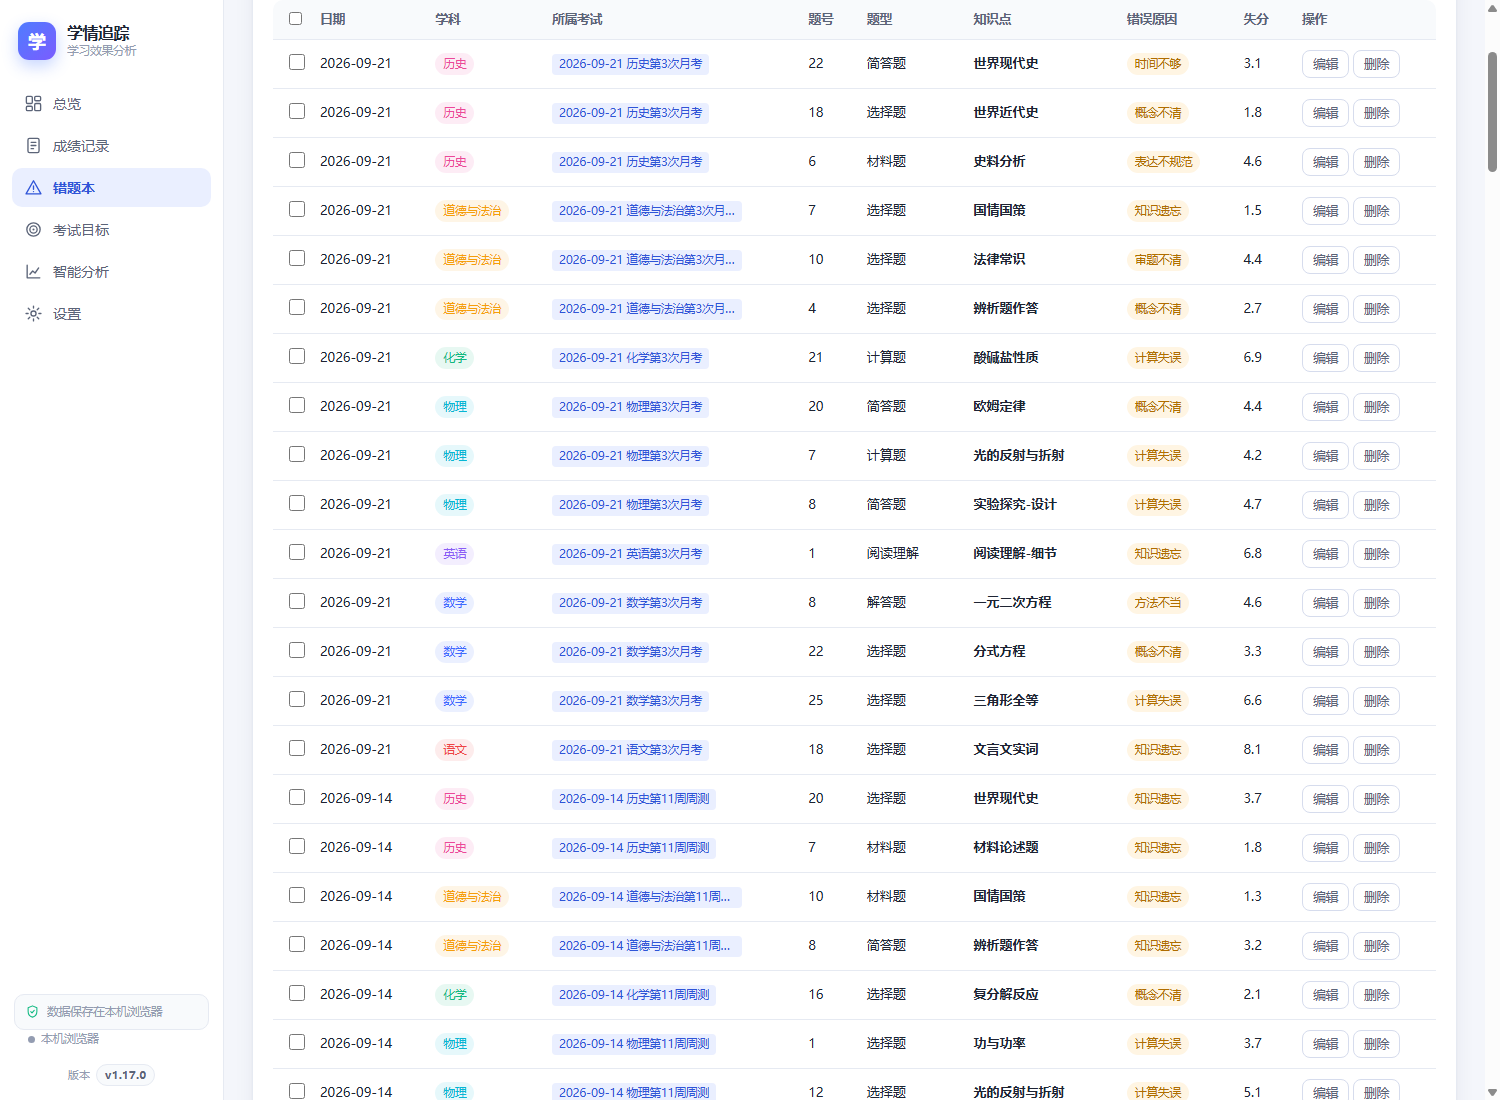1500x1100 pixels.
Task: Click the 成绩记录 document icon
Action: tap(33, 146)
